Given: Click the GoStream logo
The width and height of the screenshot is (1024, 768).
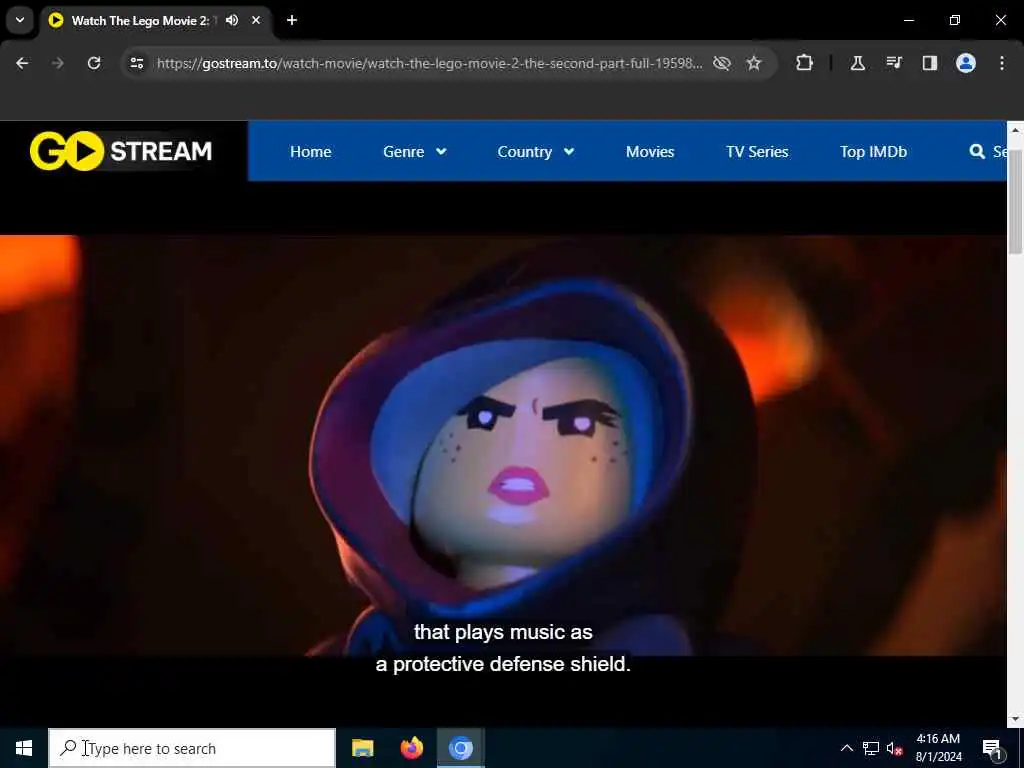Looking at the screenshot, I should tap(121, 151).
